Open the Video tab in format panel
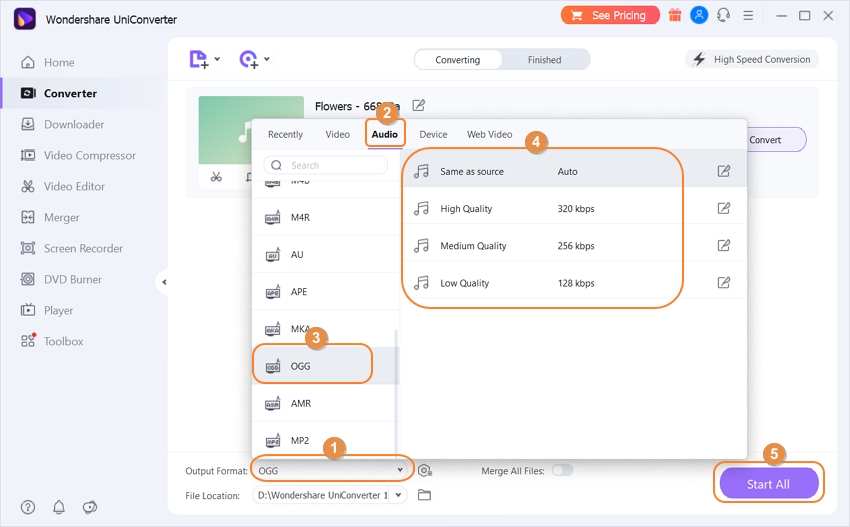Viewport: 850px width, 527px height. tap(337, 134)
